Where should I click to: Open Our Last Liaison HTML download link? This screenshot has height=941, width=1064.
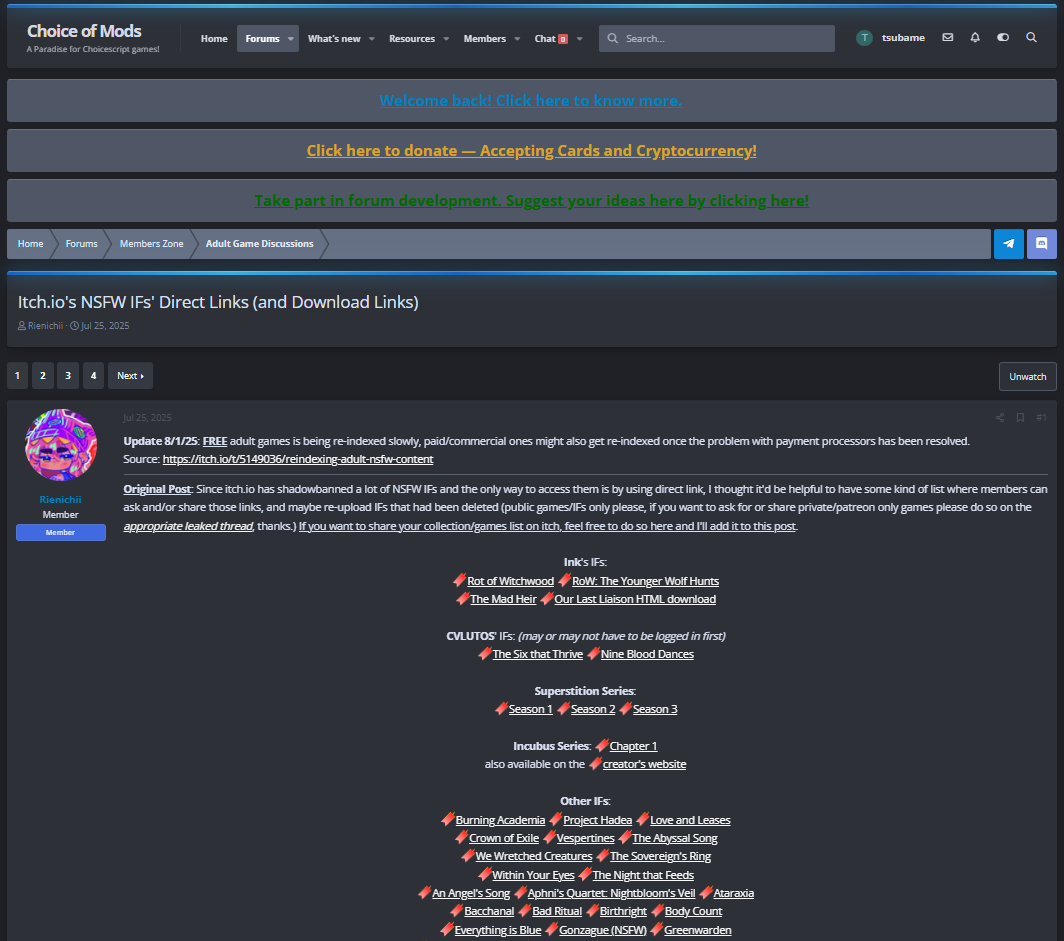pos(635,599)
